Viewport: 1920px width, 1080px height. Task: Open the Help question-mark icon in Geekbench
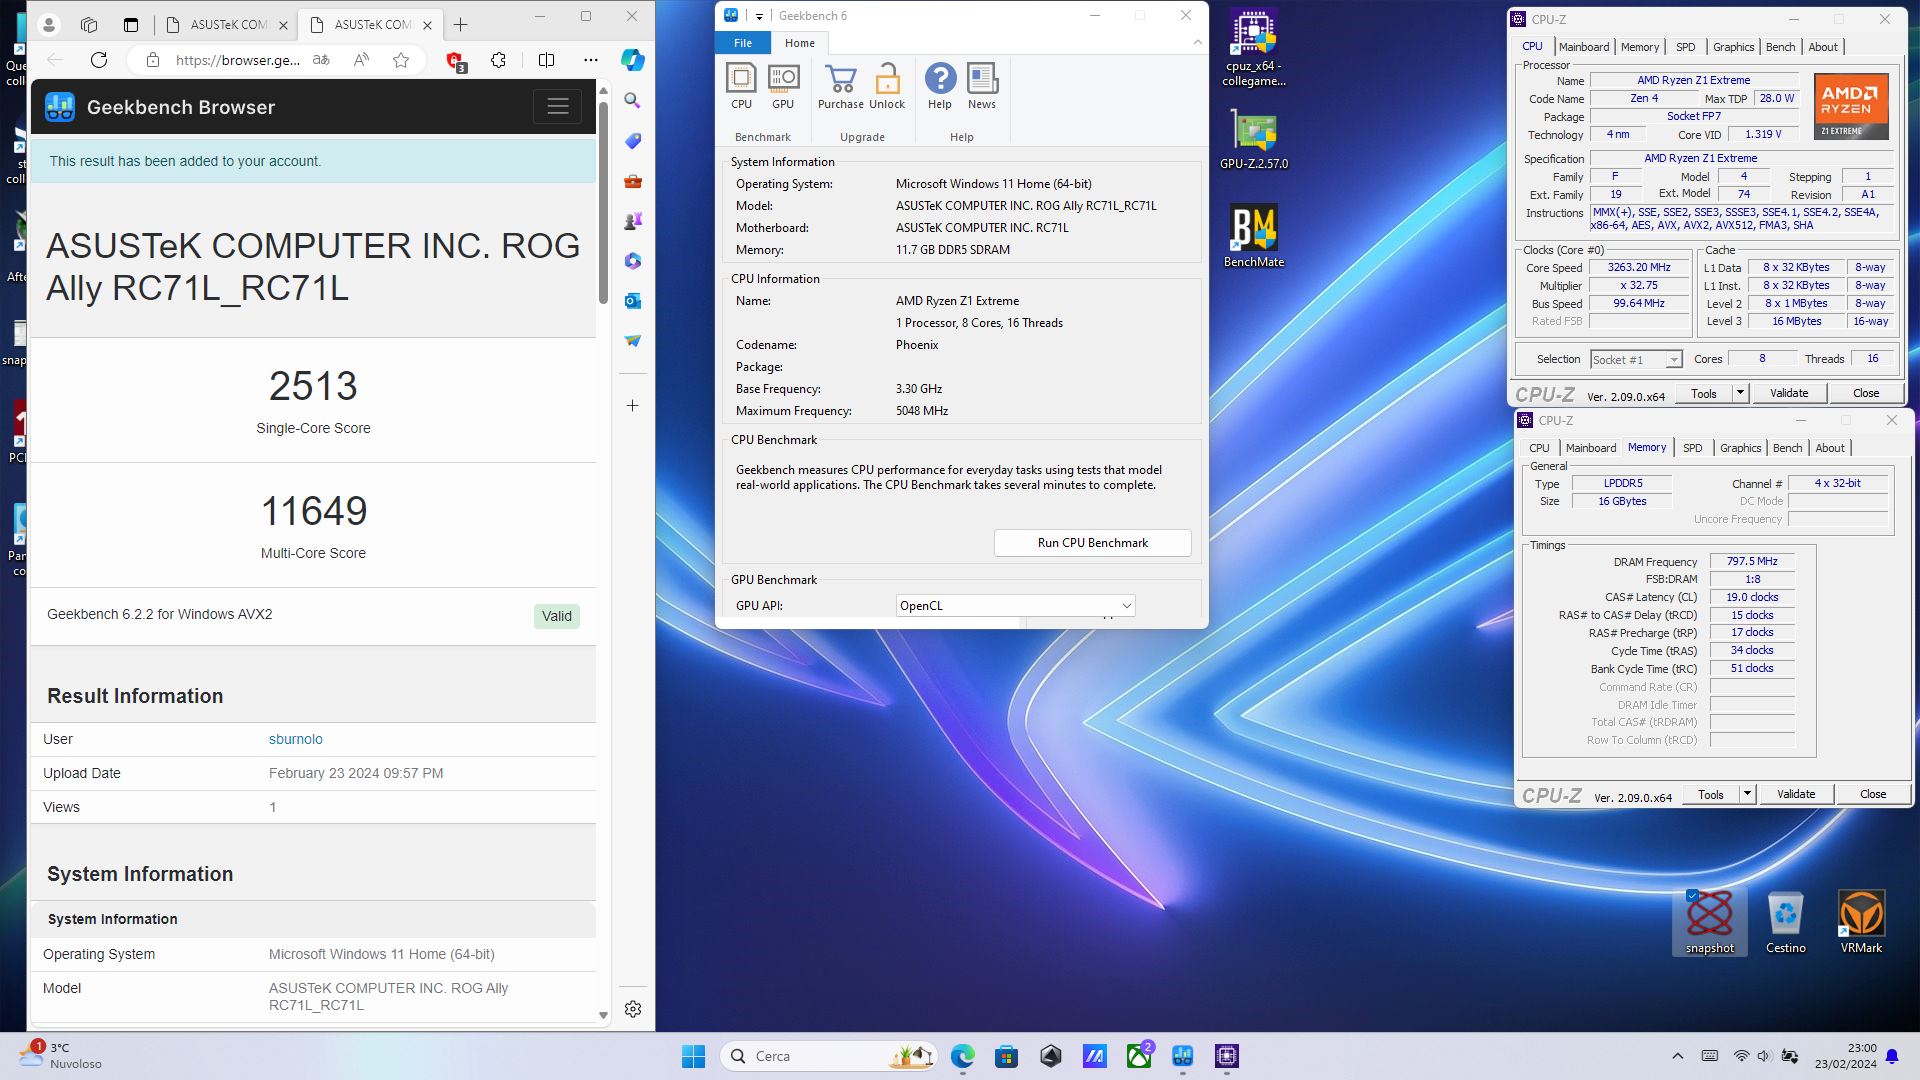pyautogui.click(x=940, y=85)
